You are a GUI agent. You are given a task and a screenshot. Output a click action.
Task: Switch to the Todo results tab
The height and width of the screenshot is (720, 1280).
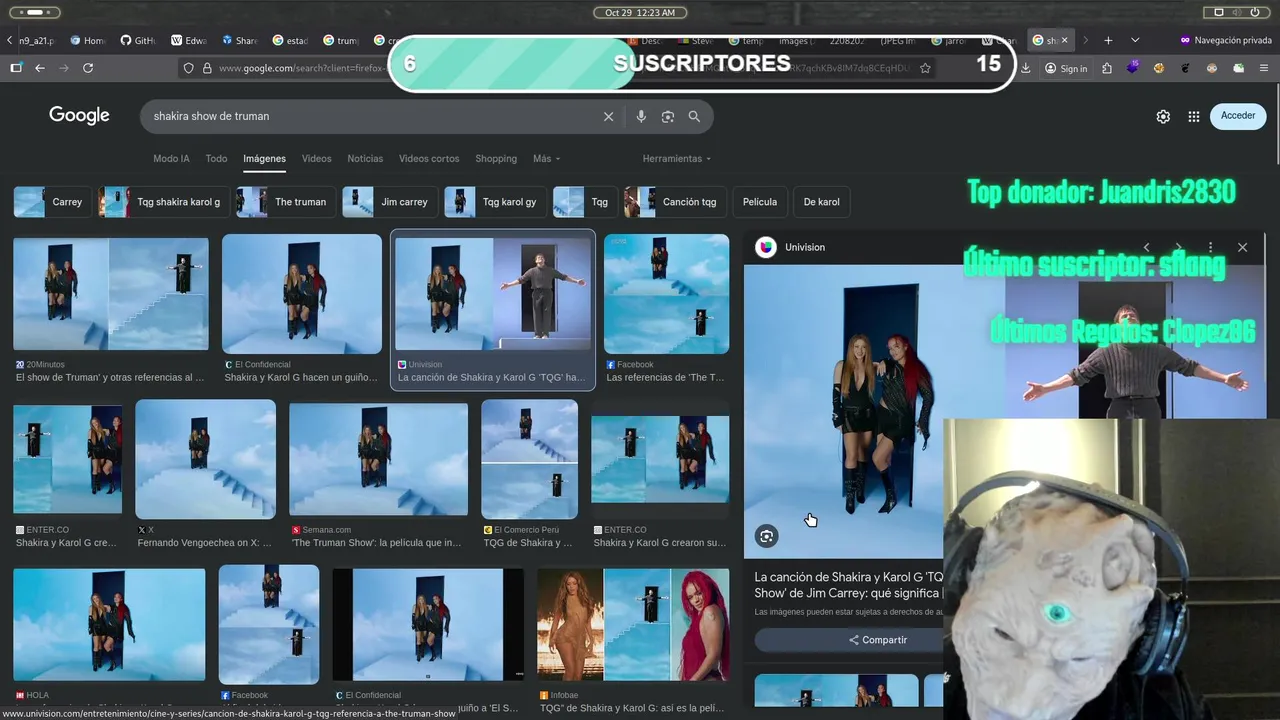pos(216,158)
